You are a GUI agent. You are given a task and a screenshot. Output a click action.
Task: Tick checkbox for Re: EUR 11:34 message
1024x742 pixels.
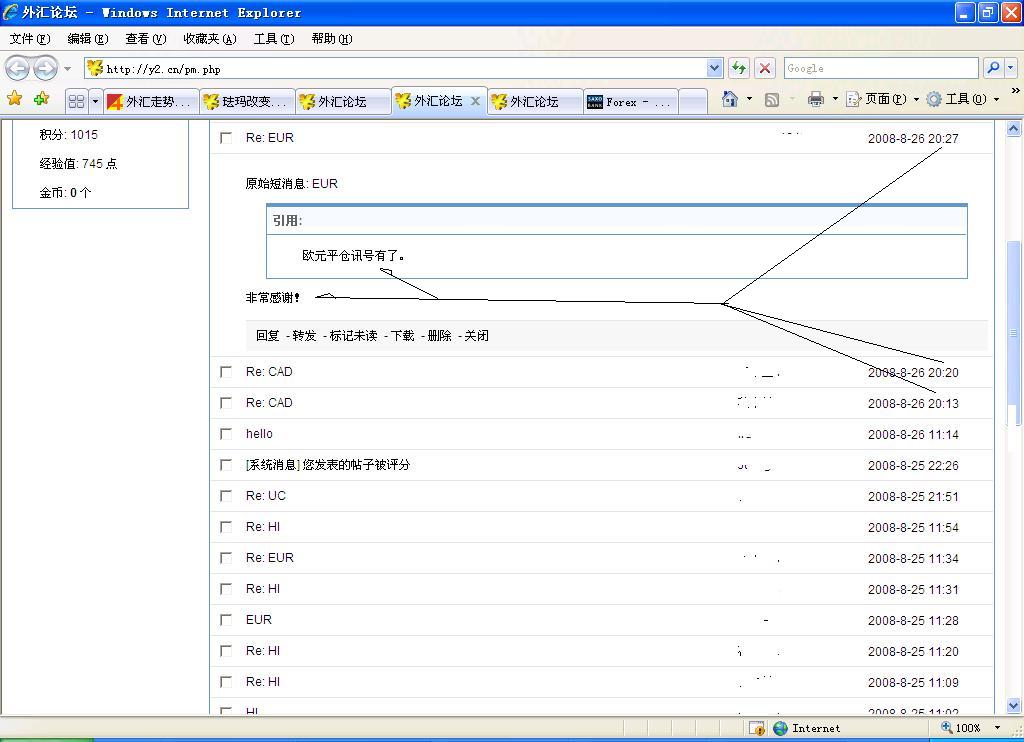pyautogui.click(x=226, y=558)
